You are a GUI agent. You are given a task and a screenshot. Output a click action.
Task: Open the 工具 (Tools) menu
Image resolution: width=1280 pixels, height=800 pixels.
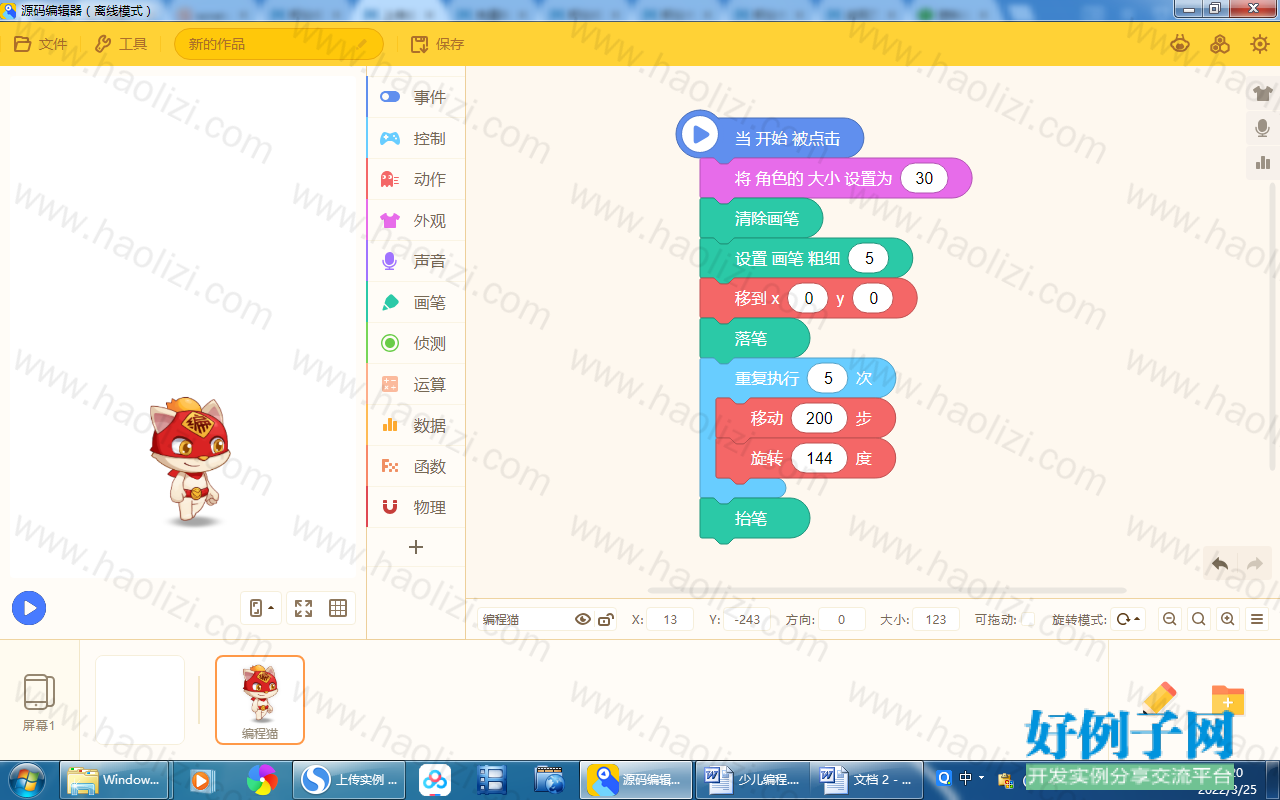click(120, 44)
